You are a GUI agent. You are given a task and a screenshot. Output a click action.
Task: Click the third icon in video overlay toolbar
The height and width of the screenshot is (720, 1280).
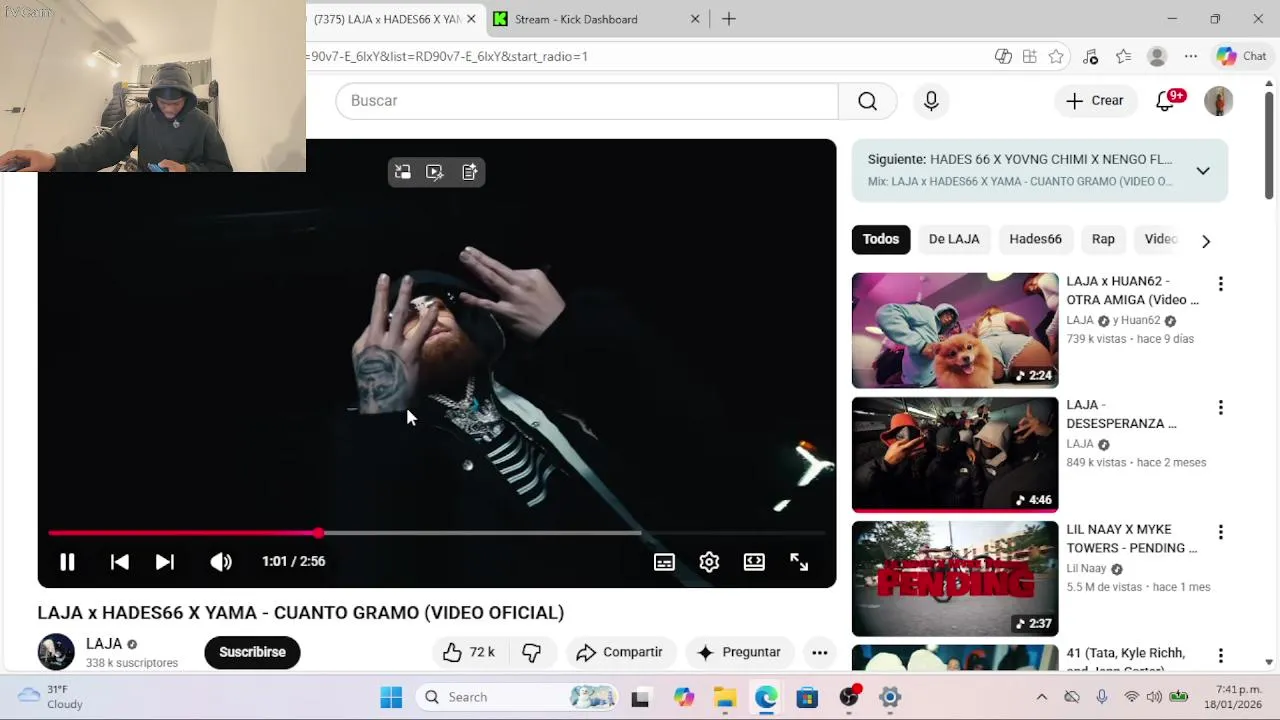coord(469,172)
